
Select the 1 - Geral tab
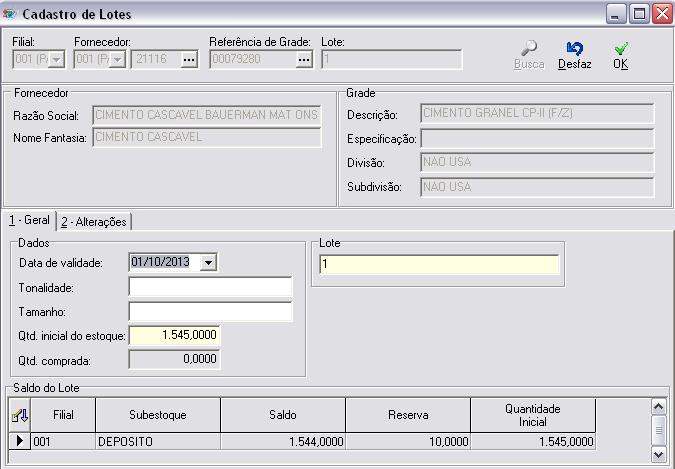coord(29,221)
